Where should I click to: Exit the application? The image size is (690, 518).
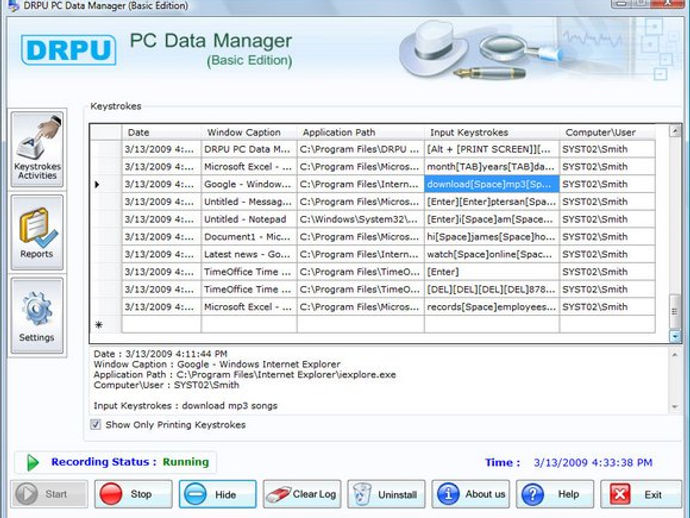pos(641,494)
